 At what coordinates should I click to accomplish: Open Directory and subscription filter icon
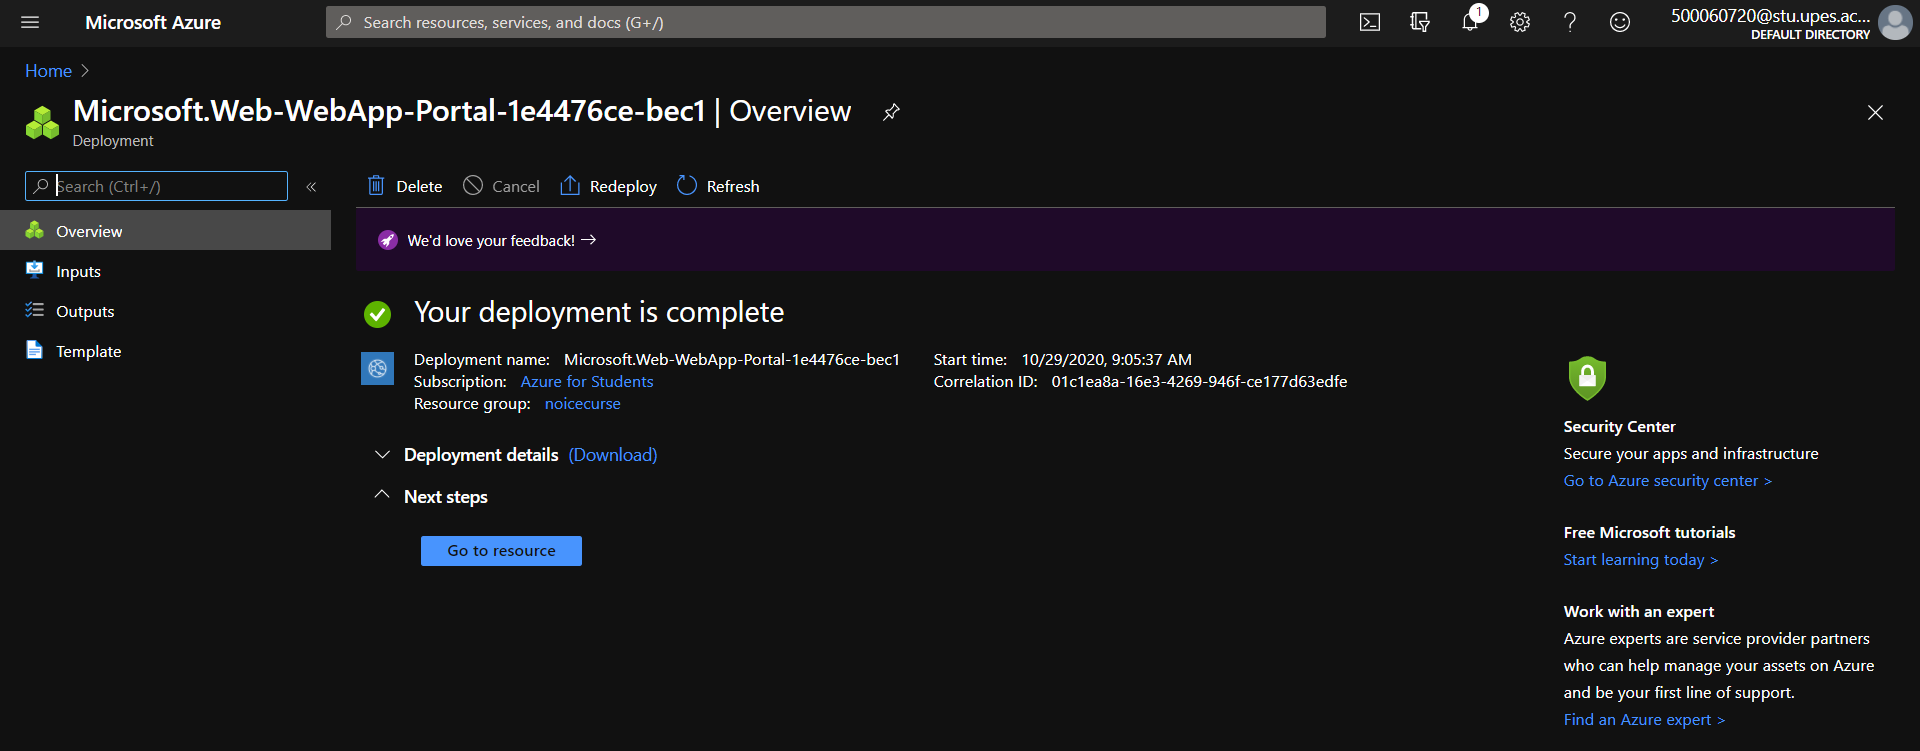1420,22
